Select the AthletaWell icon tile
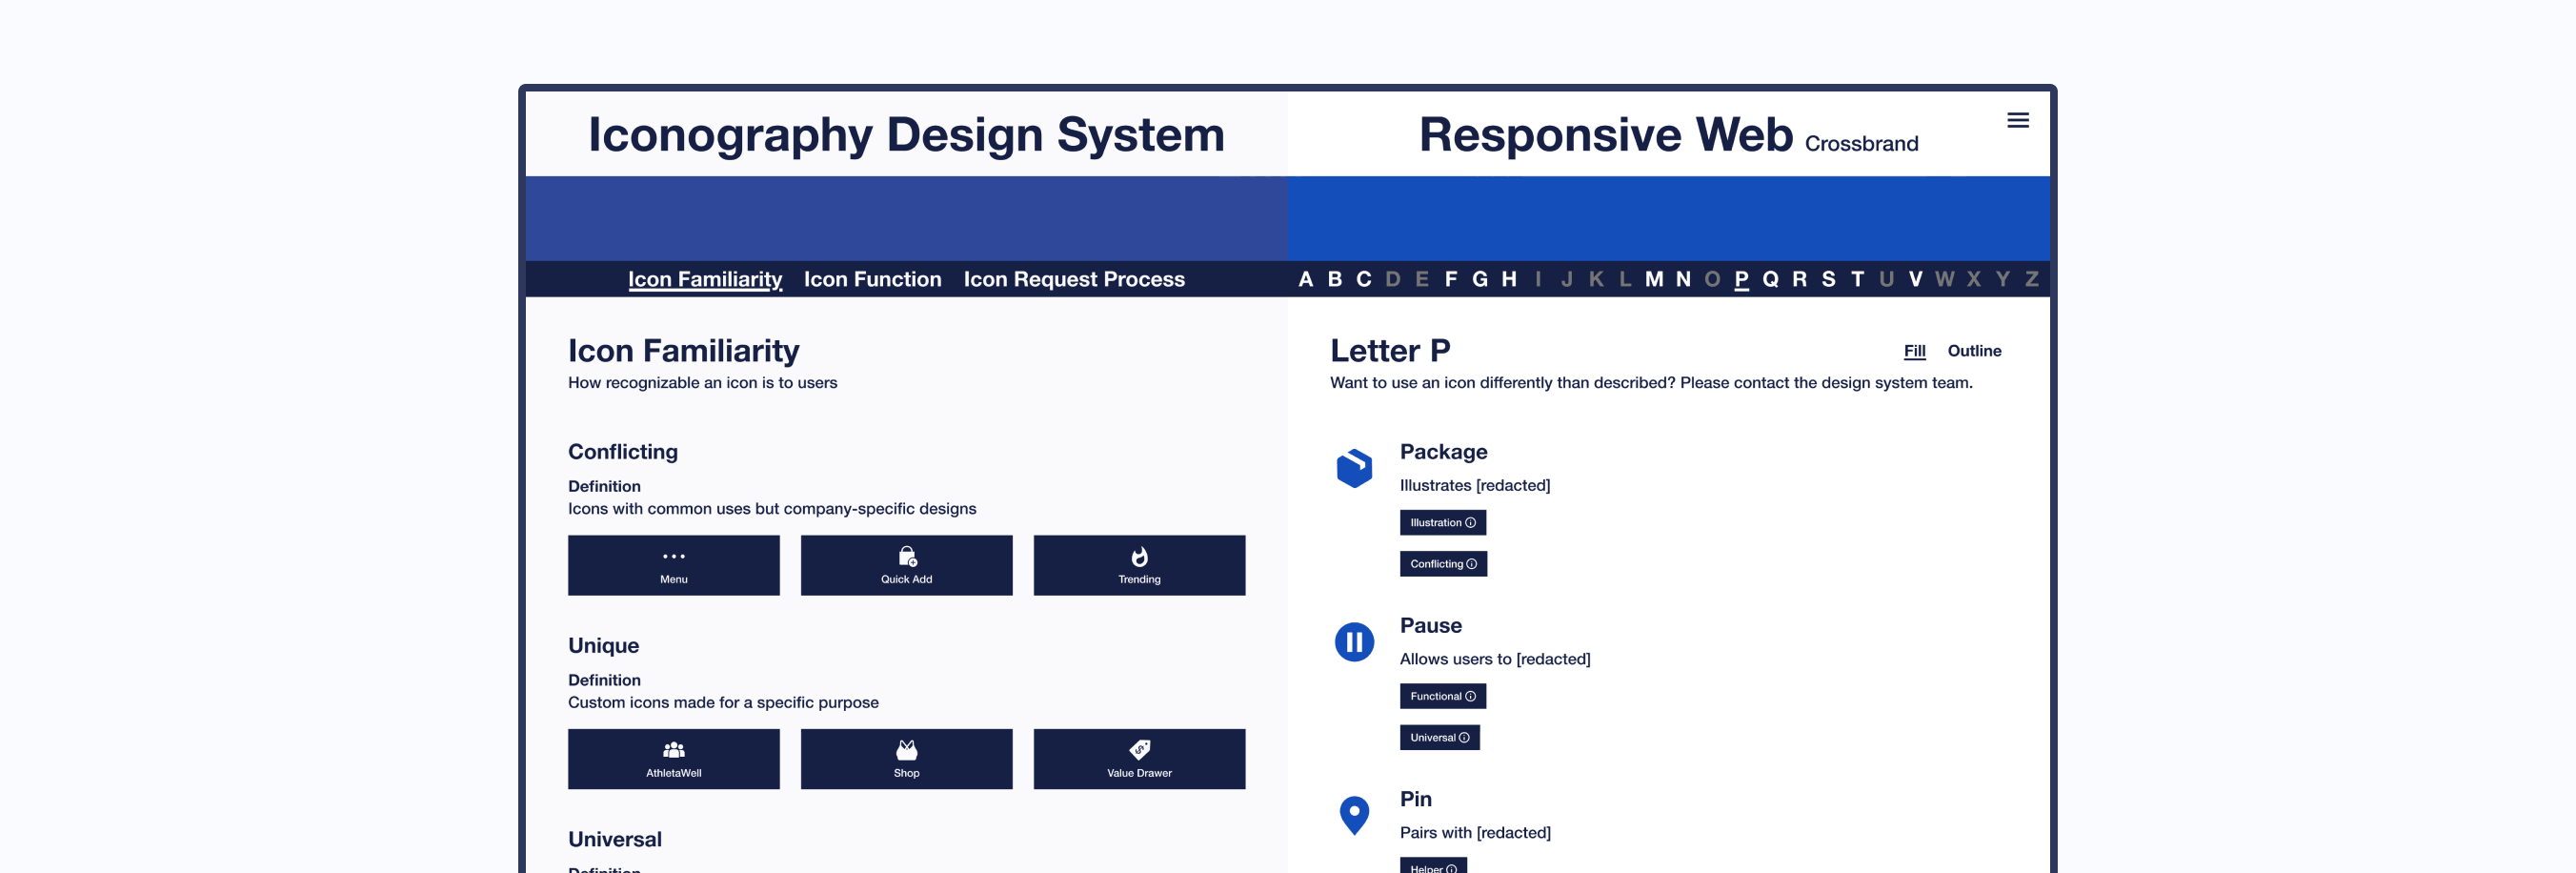 (673, 759)
